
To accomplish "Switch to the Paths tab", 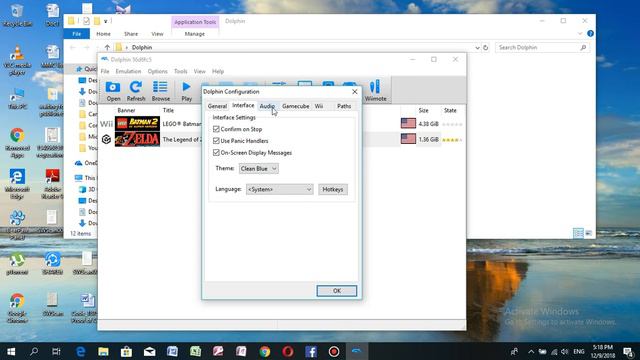I will click(x=344, y=106).
